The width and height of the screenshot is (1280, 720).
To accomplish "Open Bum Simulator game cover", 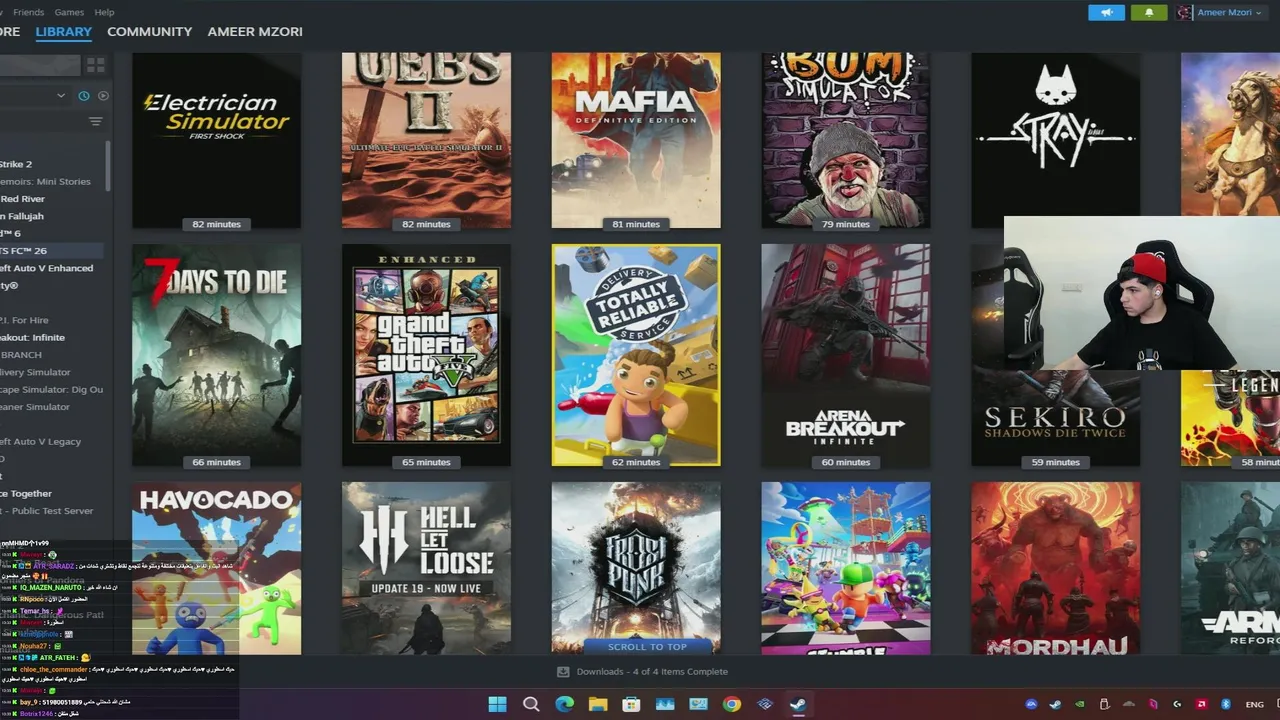I will point(846,140).
